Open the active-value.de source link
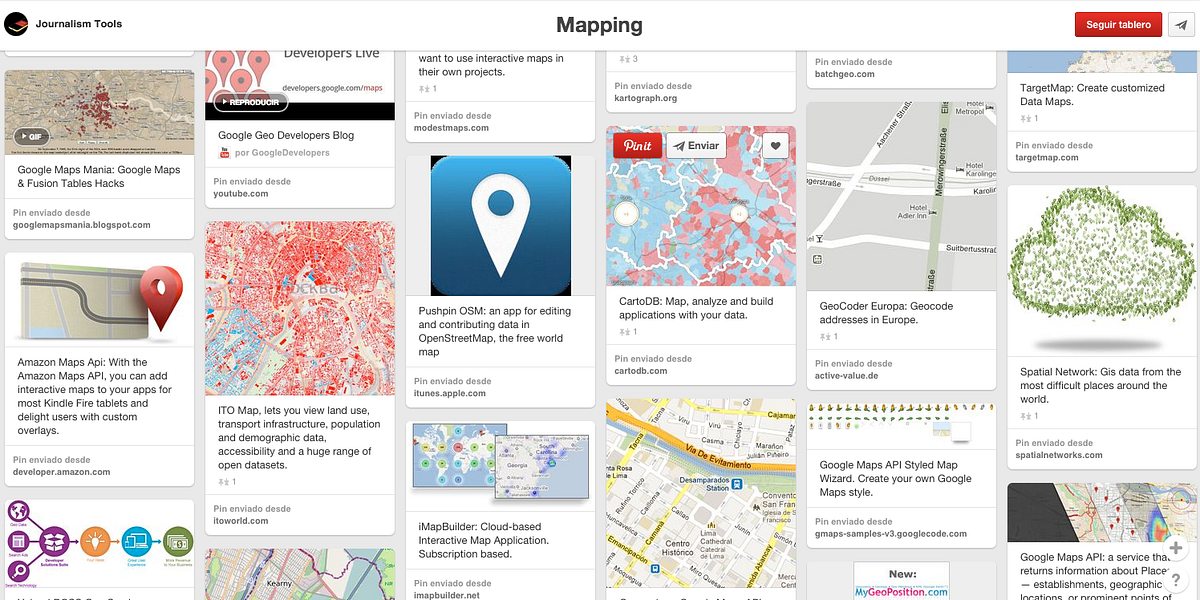1200x600 pixels. pos(847,376)
